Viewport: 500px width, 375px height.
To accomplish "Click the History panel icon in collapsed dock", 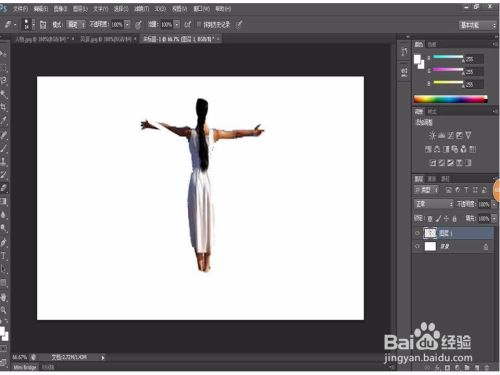I will [404, 52].
